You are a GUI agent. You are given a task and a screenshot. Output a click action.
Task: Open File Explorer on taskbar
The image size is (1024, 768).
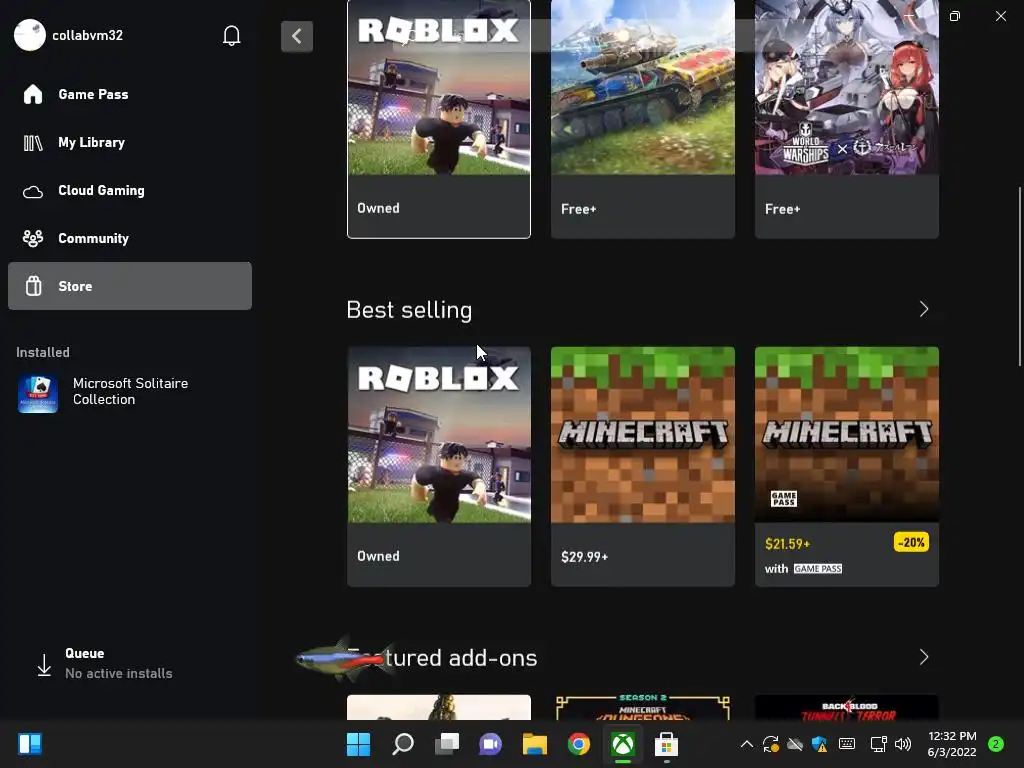click(x=534, y=744)
